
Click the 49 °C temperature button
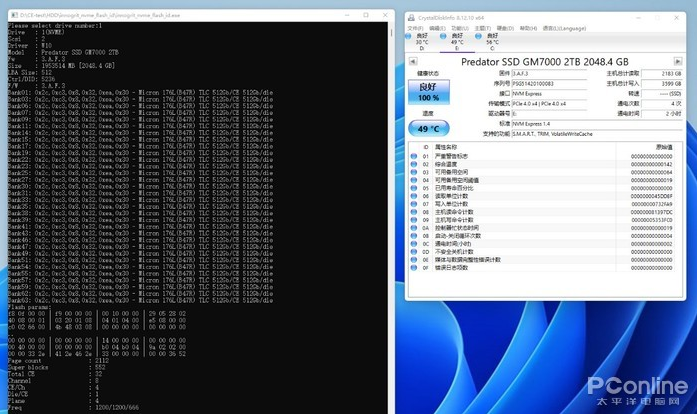click(x=428, y=128)
